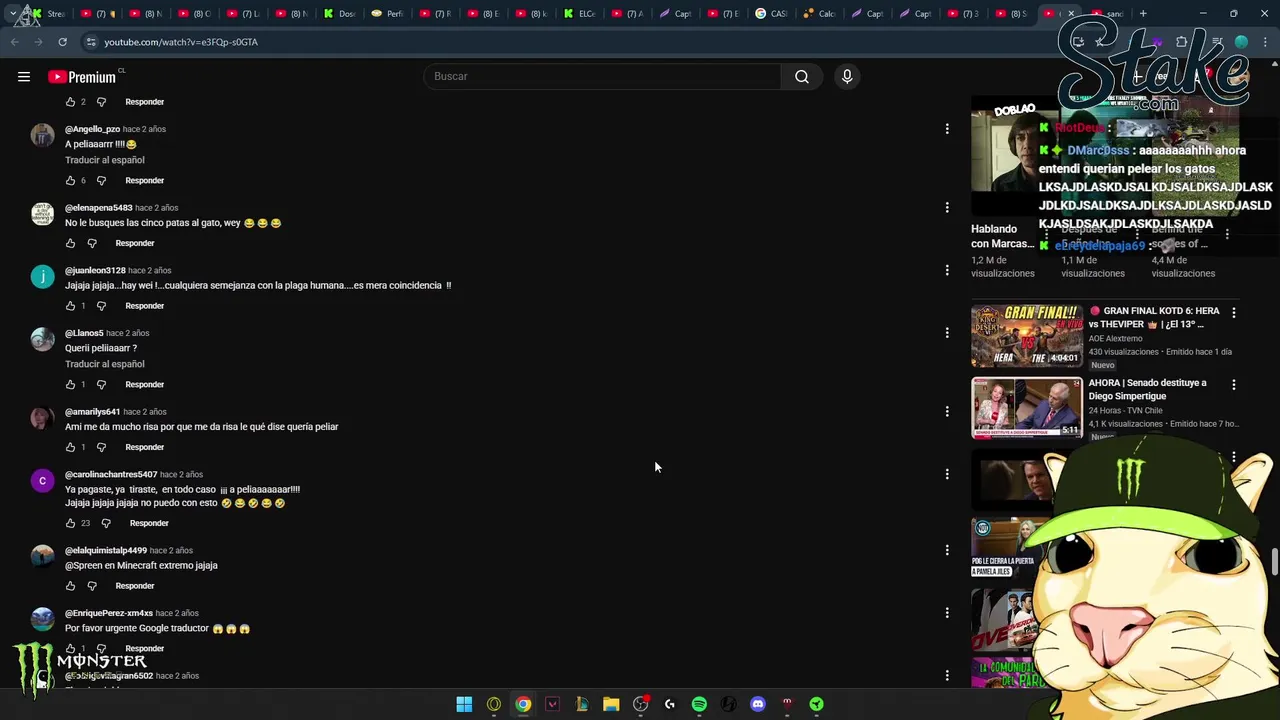This screenshot has height=720, width=1280.
Task: Dislike the comment by @Angello_pzo
Action: tap(101, 180)
